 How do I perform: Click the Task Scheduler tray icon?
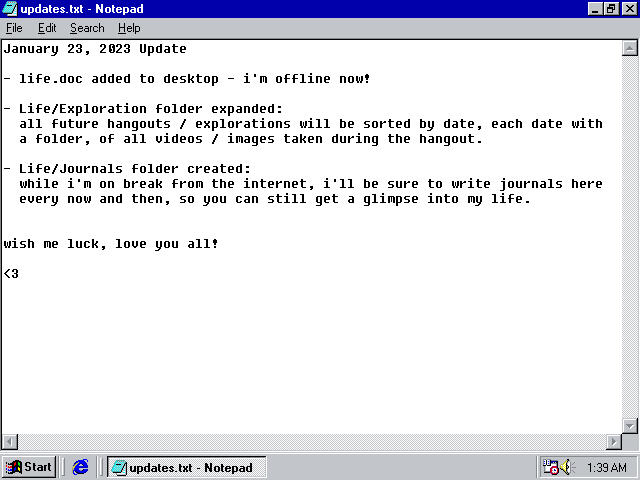pyautogui.click(x=550, y=467)
